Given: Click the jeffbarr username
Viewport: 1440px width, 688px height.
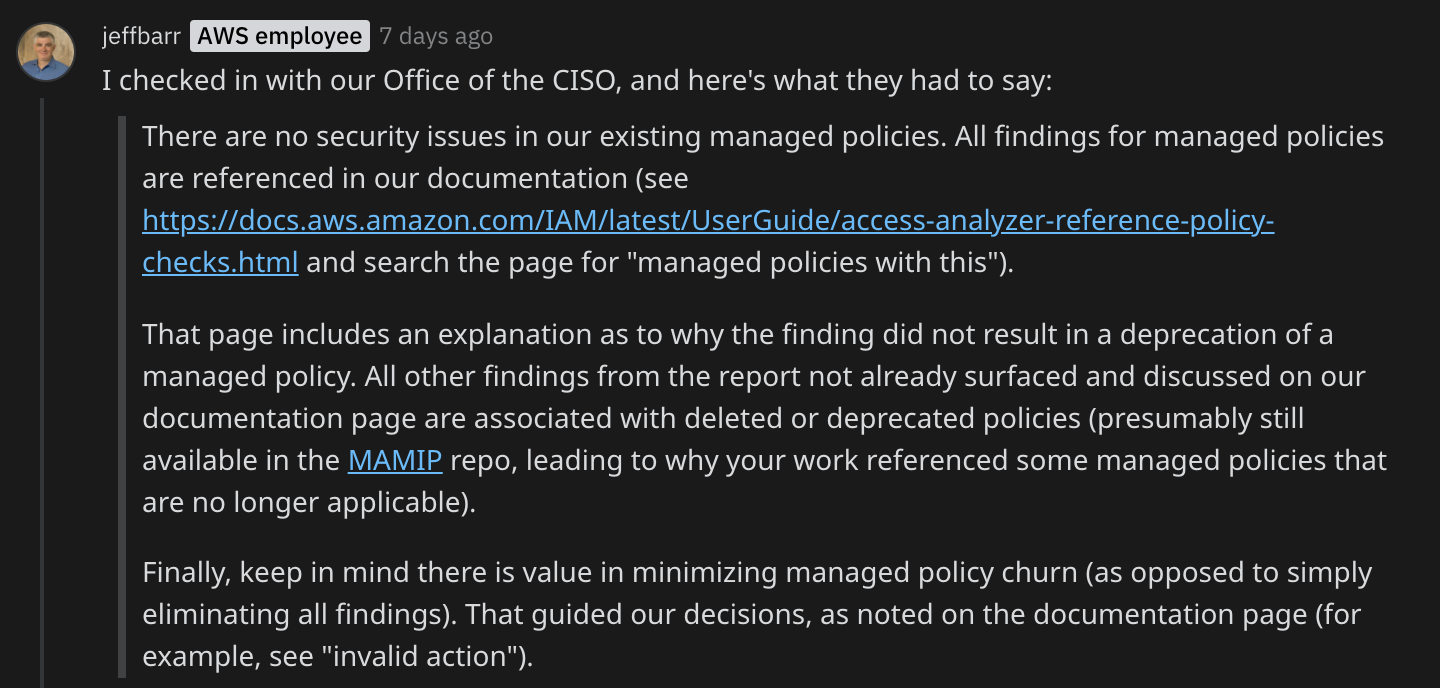Looking at the screenshot, I should tap(141, 37).
